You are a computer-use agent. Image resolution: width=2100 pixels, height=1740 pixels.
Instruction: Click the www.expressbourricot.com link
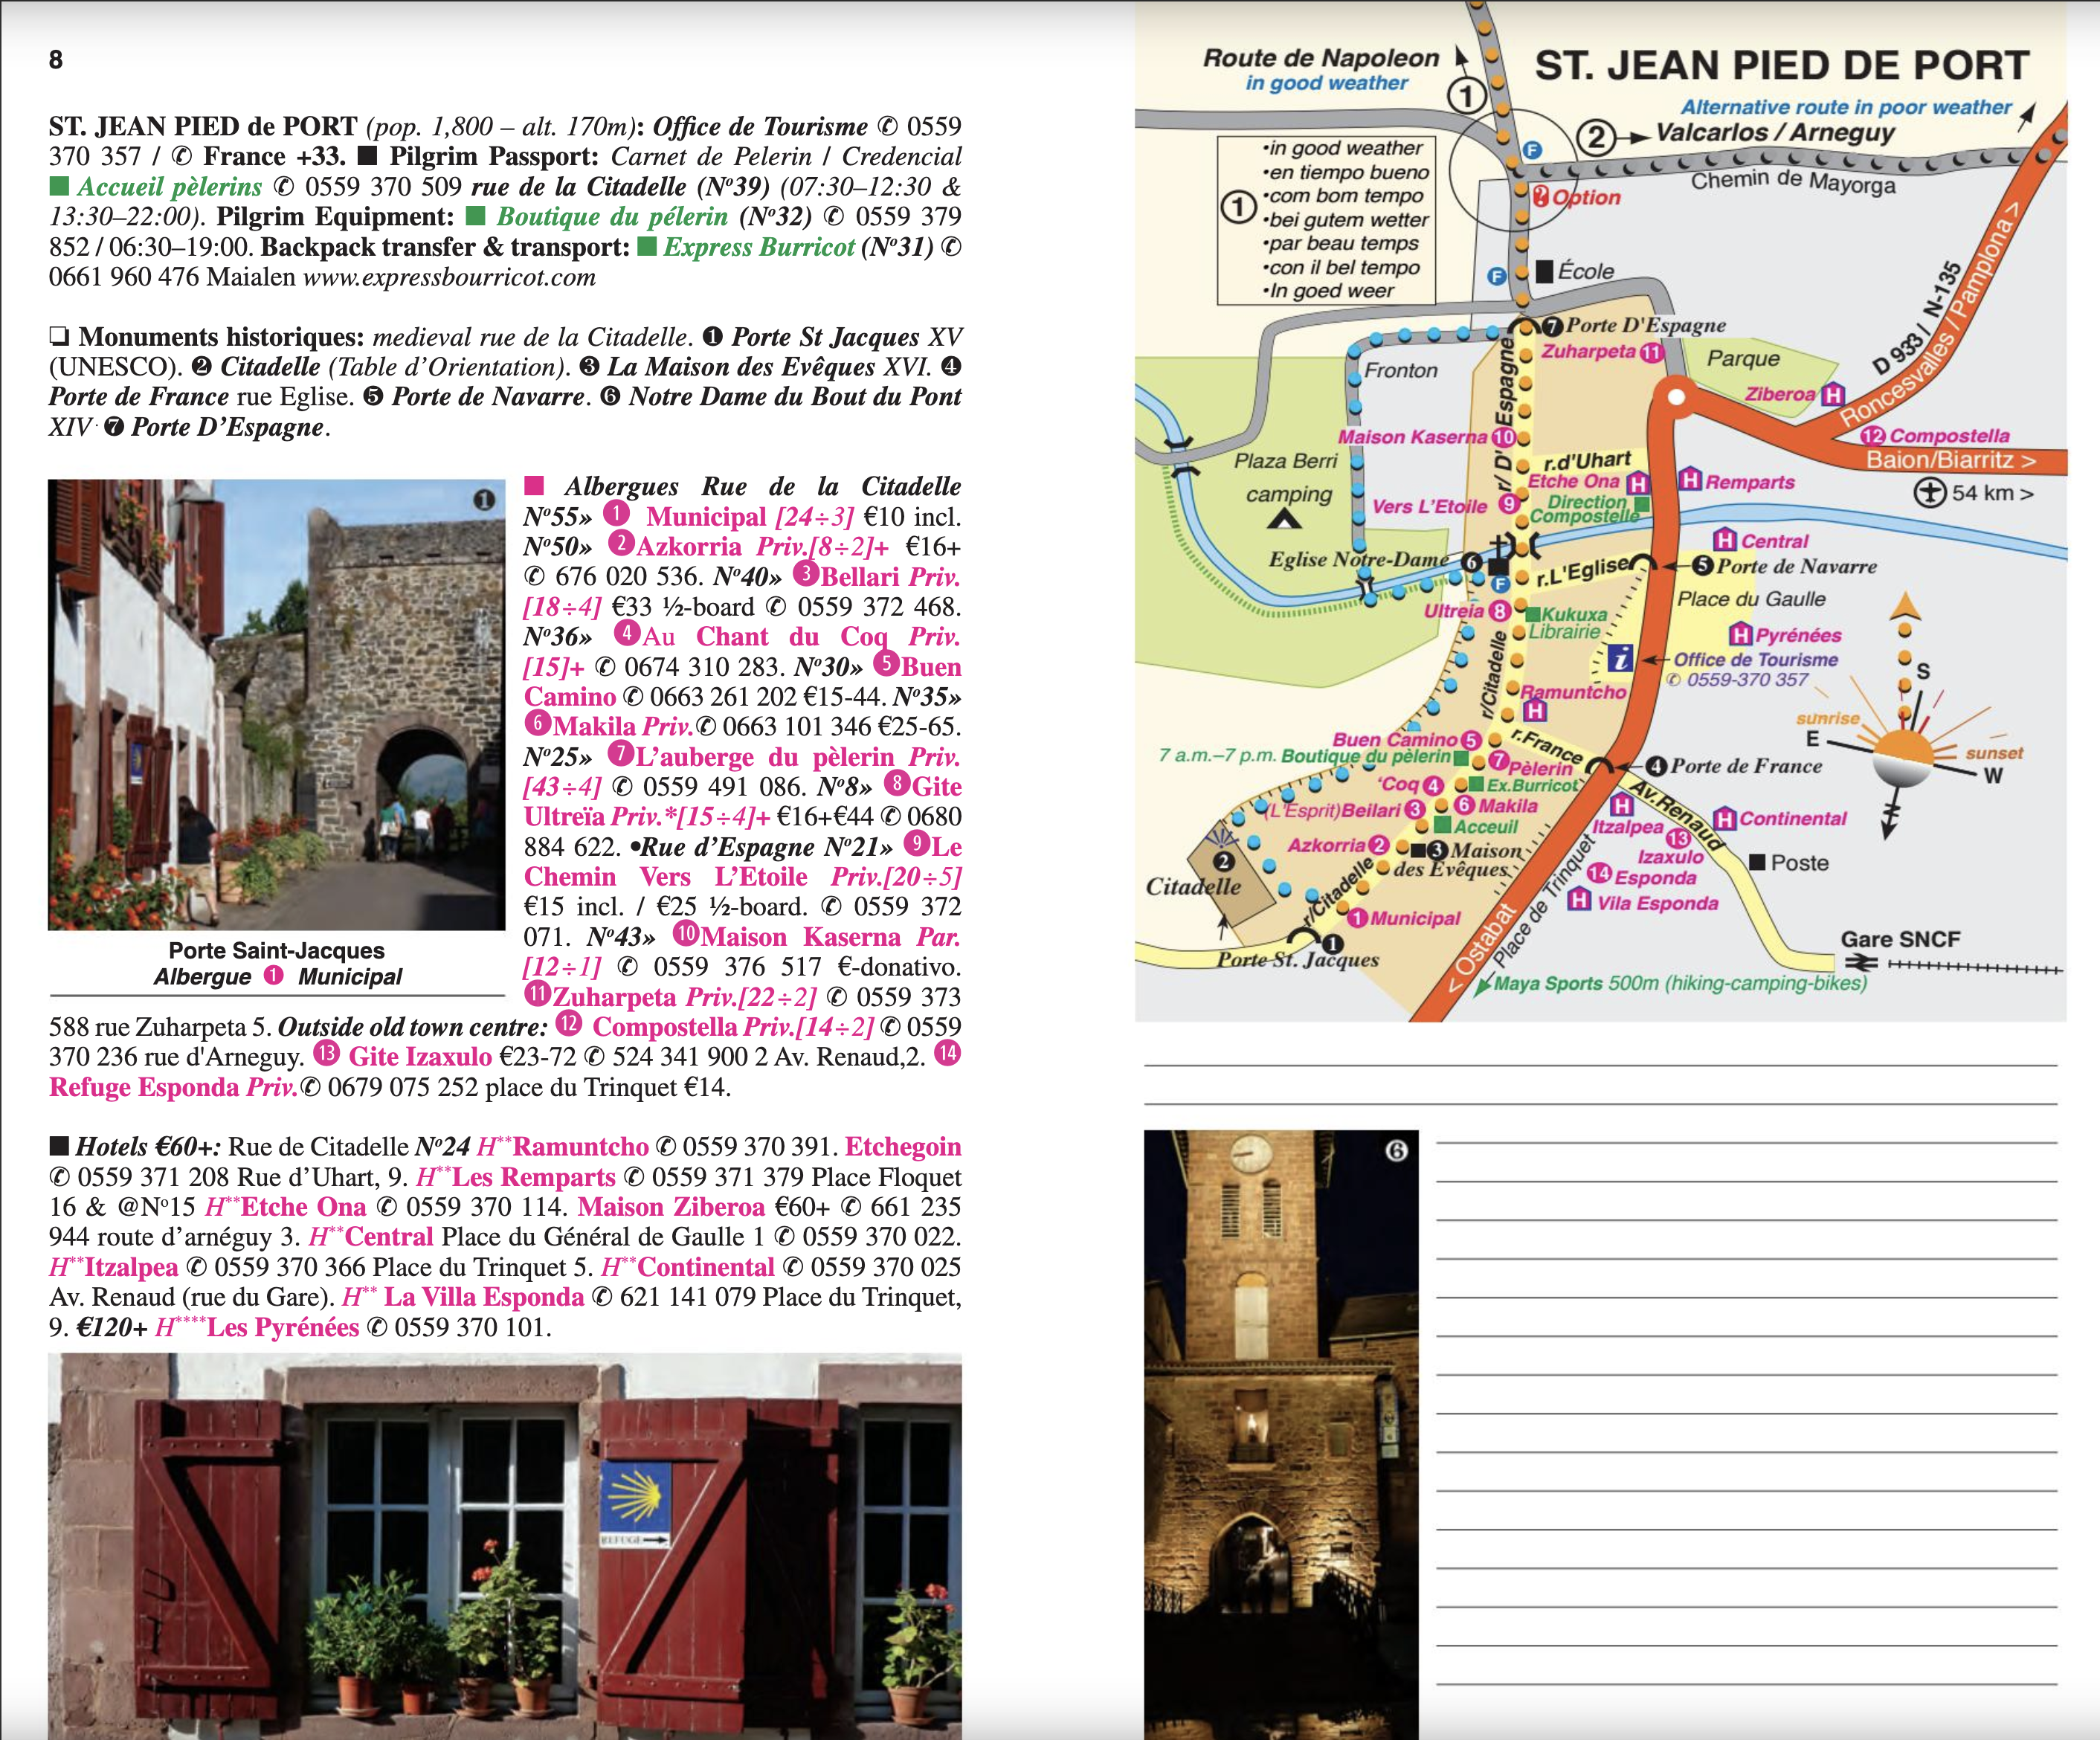click(x=449, y=277)
